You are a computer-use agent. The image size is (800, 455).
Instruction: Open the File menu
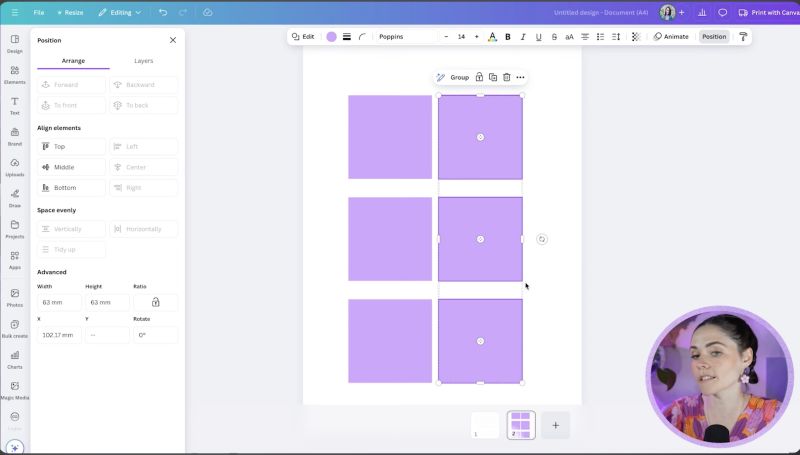click(x=39, y=12)
